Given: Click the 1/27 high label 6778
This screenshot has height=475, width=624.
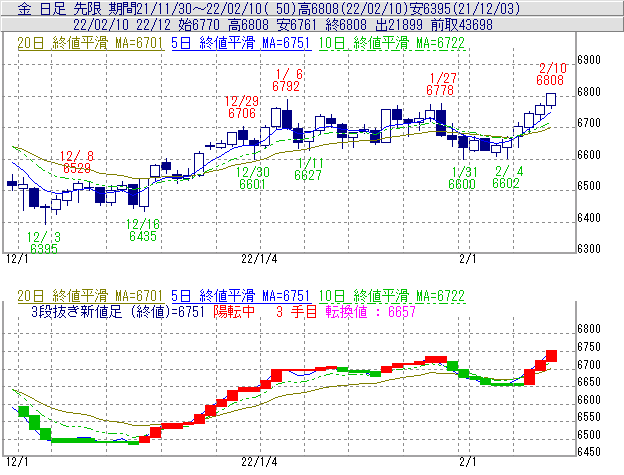Looking at the screenshot, I should tap(440, 90).
